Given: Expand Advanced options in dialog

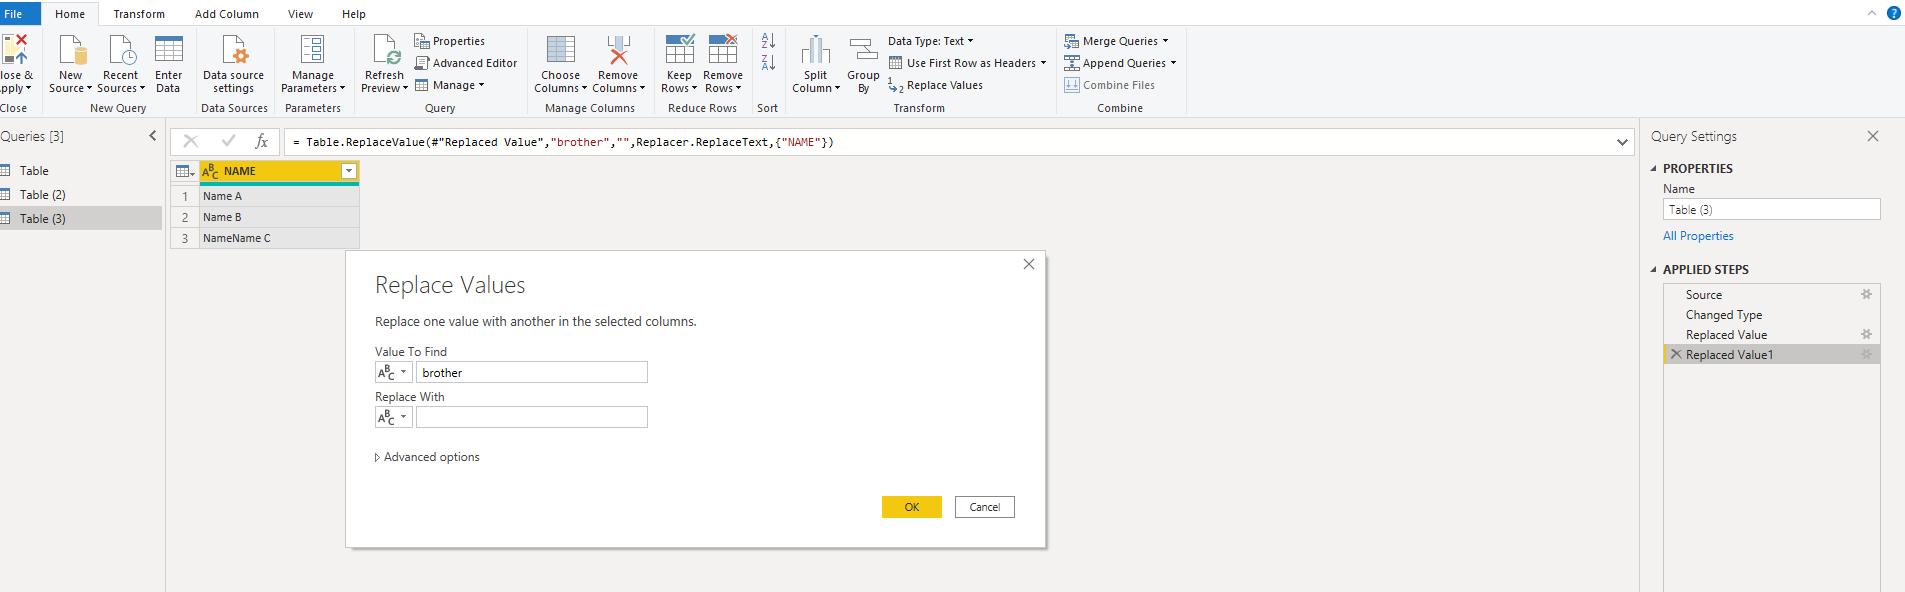Looking at the screenshot, I should [427, 457].
